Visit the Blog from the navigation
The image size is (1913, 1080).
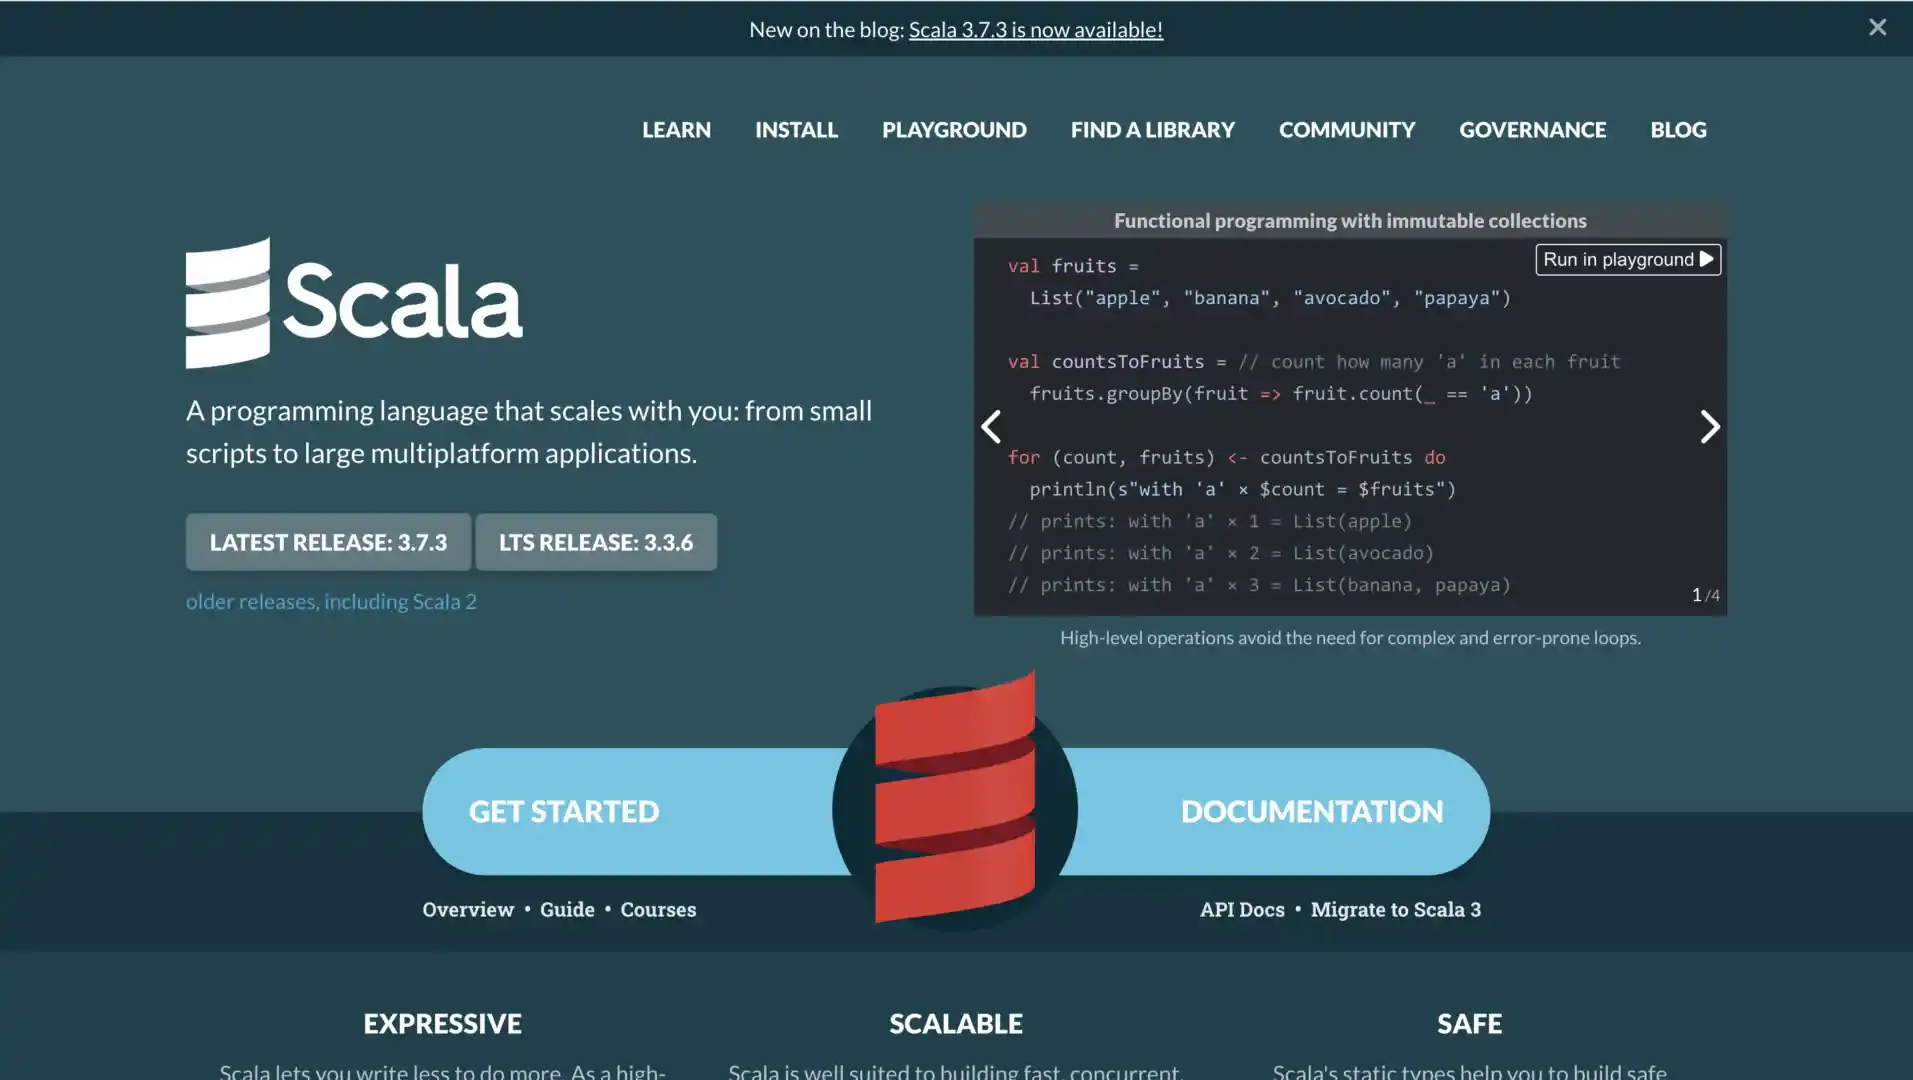pyautogui.click(x=1678, y=130)
